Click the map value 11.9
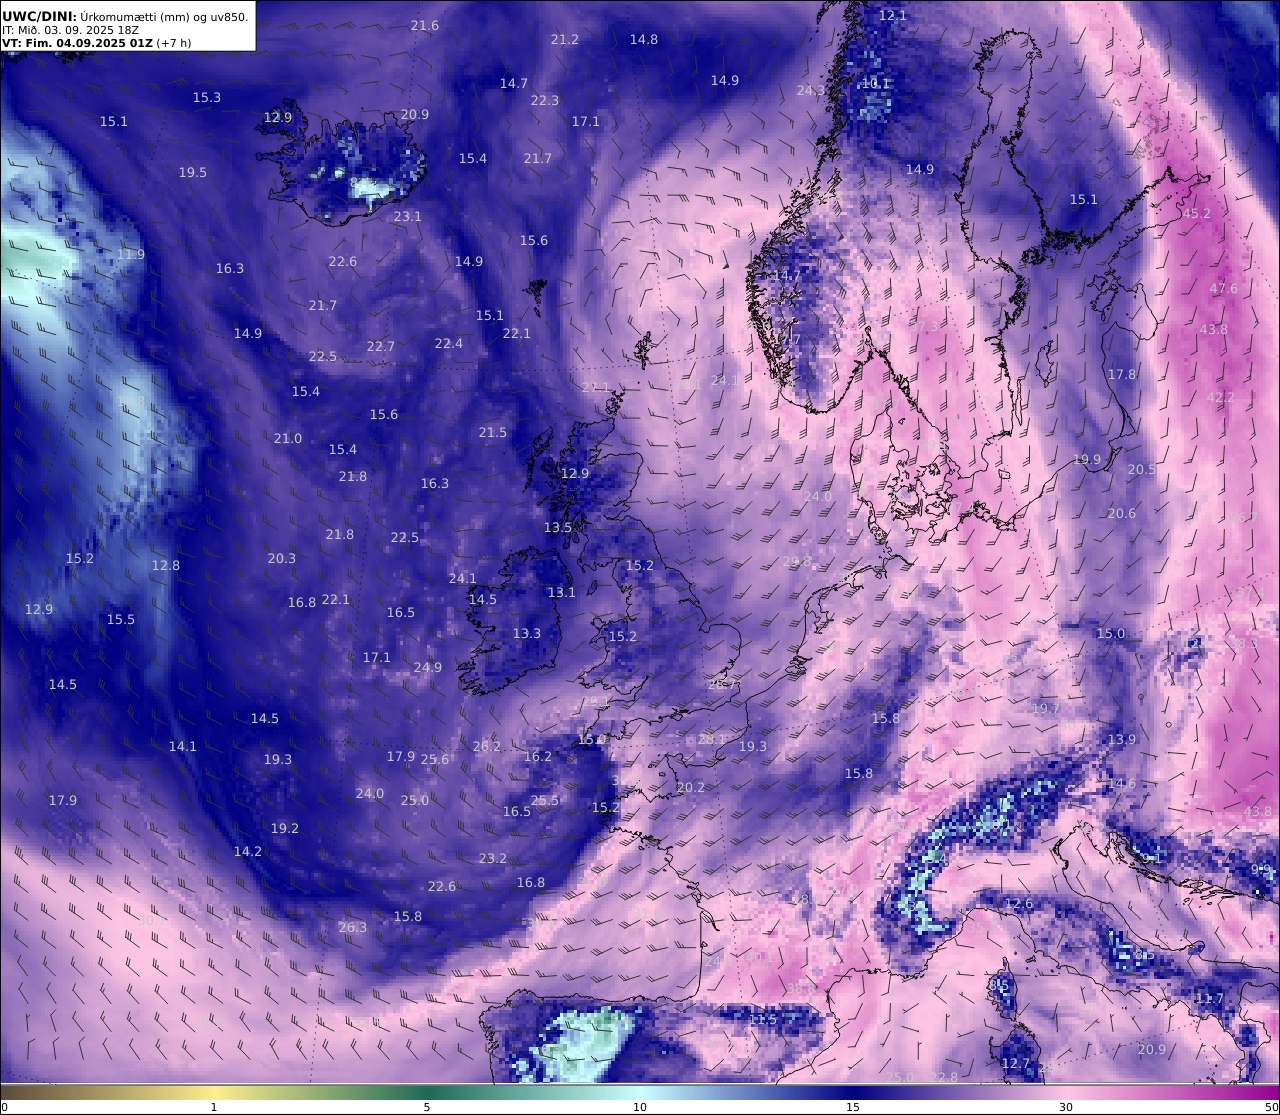Viewport: 1280px width, 1115px height. click(131, 254)
